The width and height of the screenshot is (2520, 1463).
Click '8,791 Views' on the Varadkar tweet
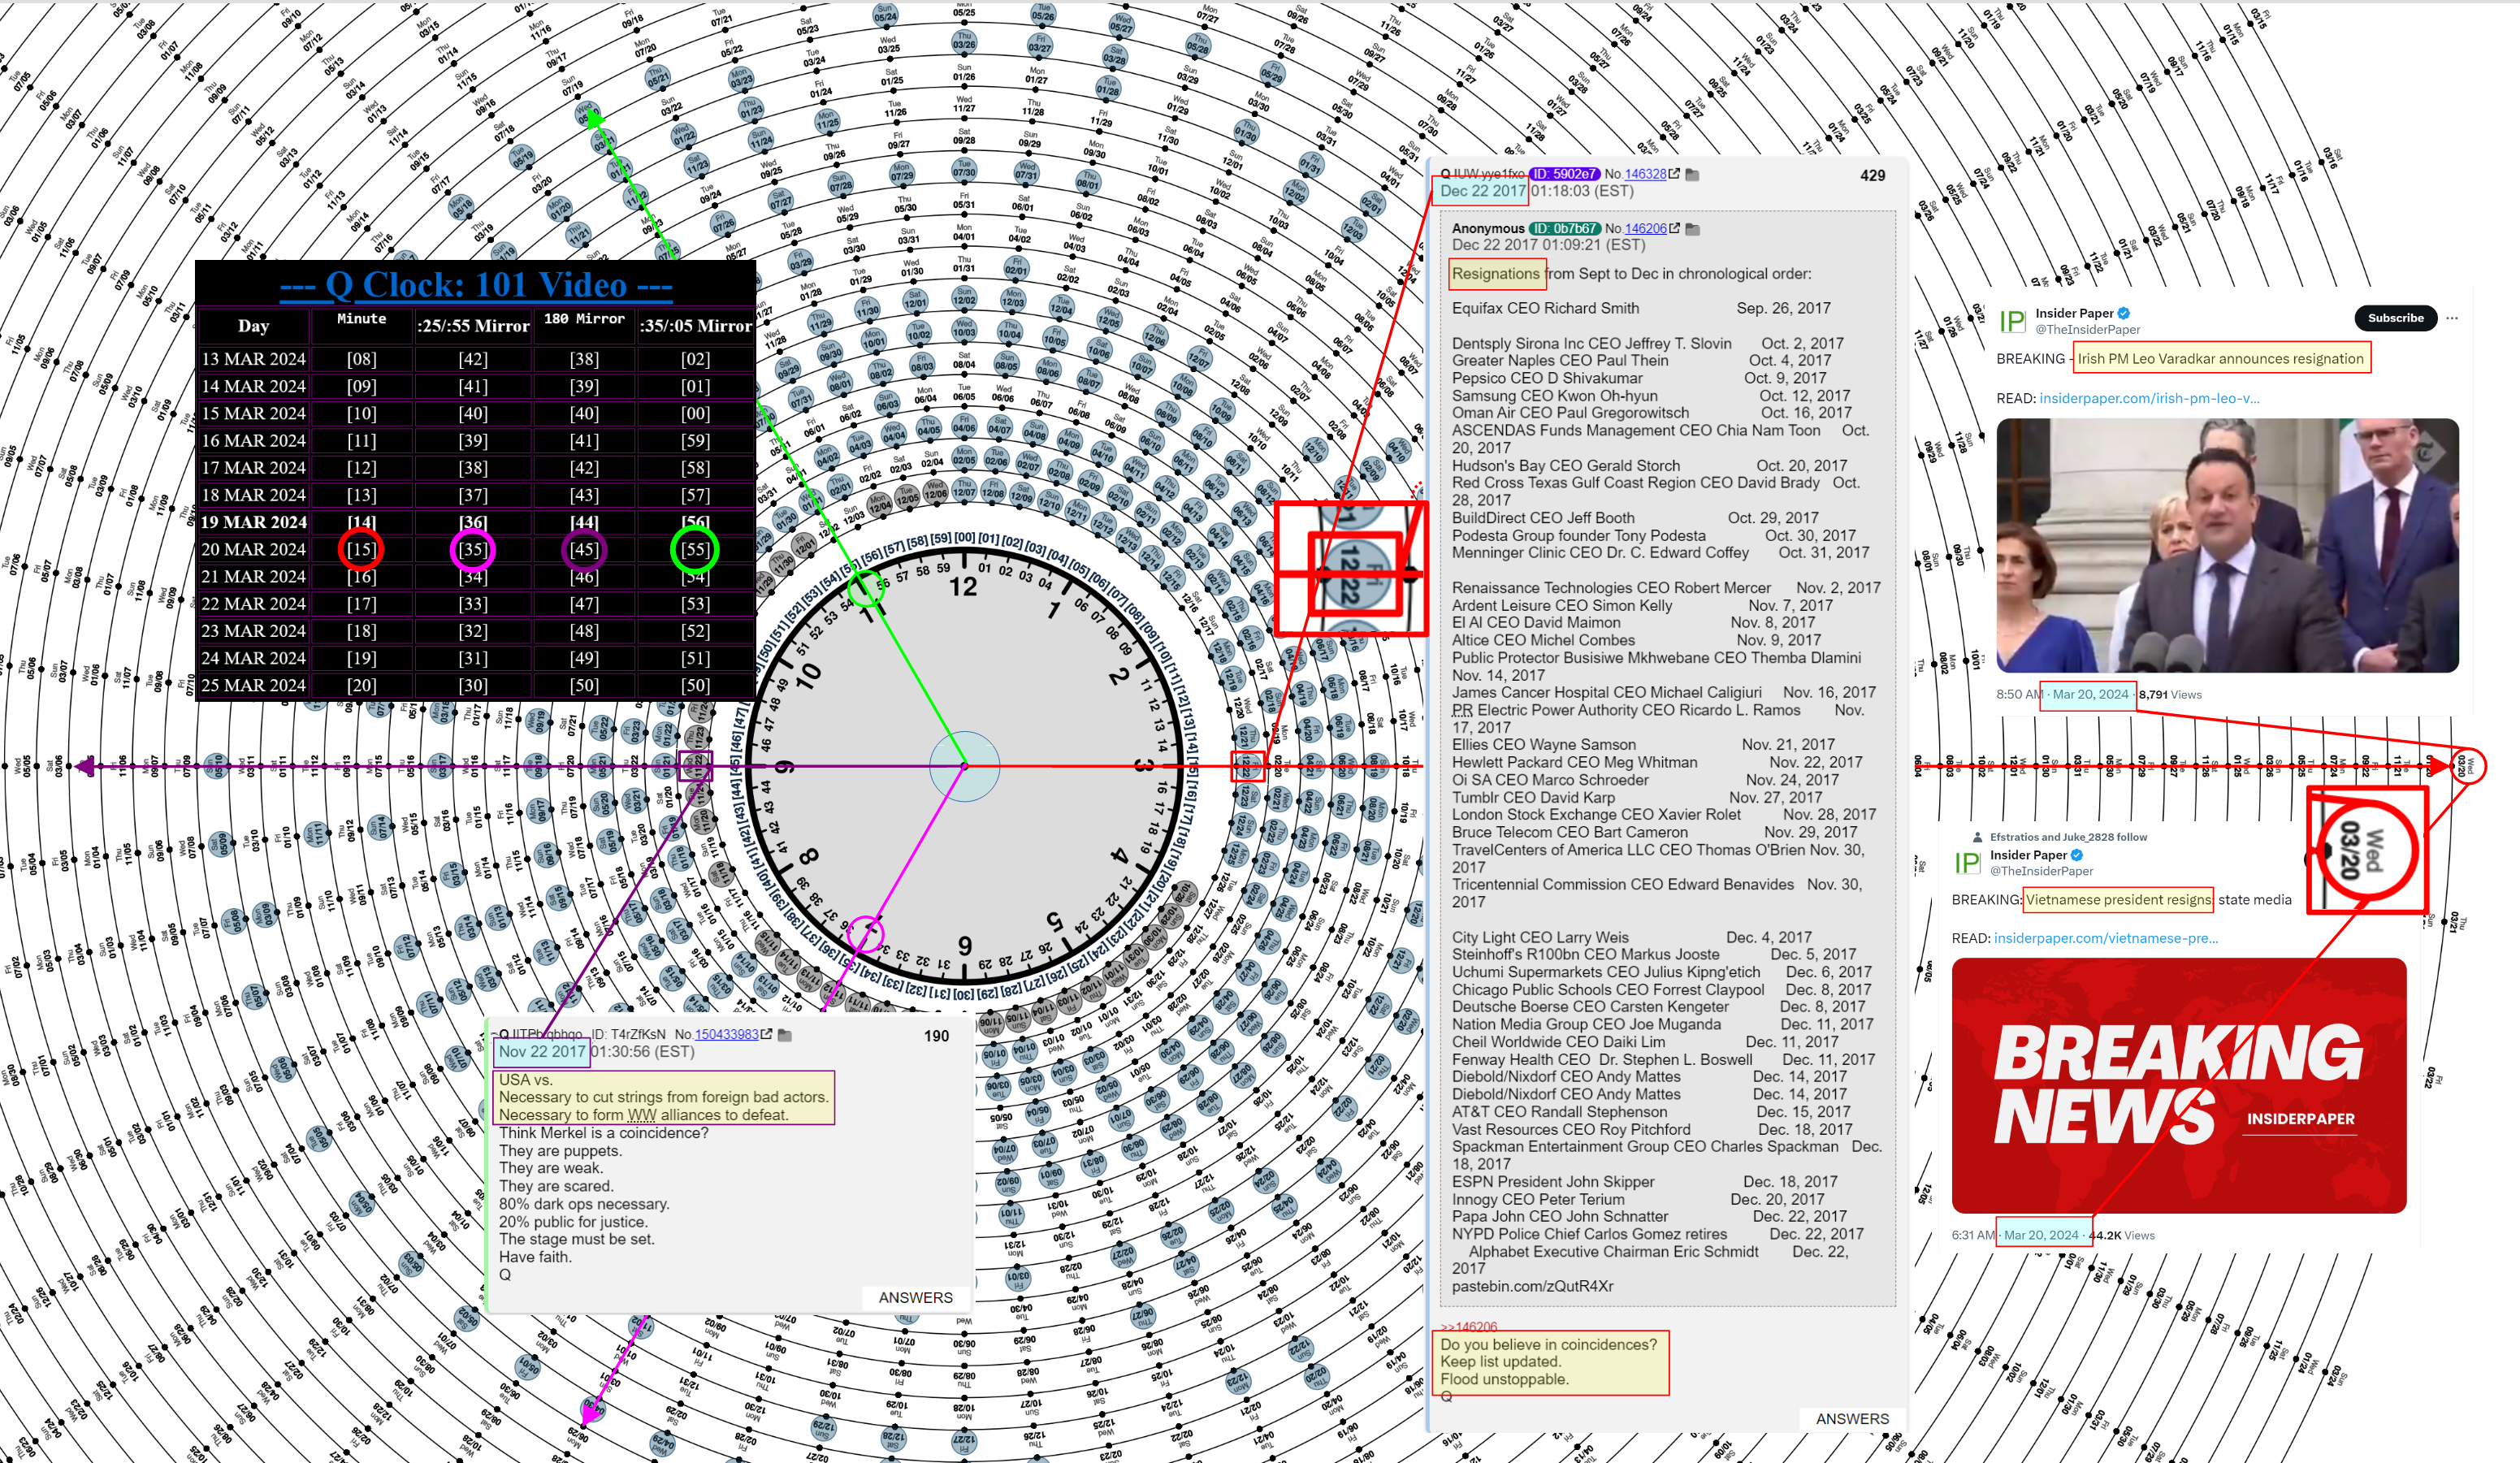point(2170,694)
